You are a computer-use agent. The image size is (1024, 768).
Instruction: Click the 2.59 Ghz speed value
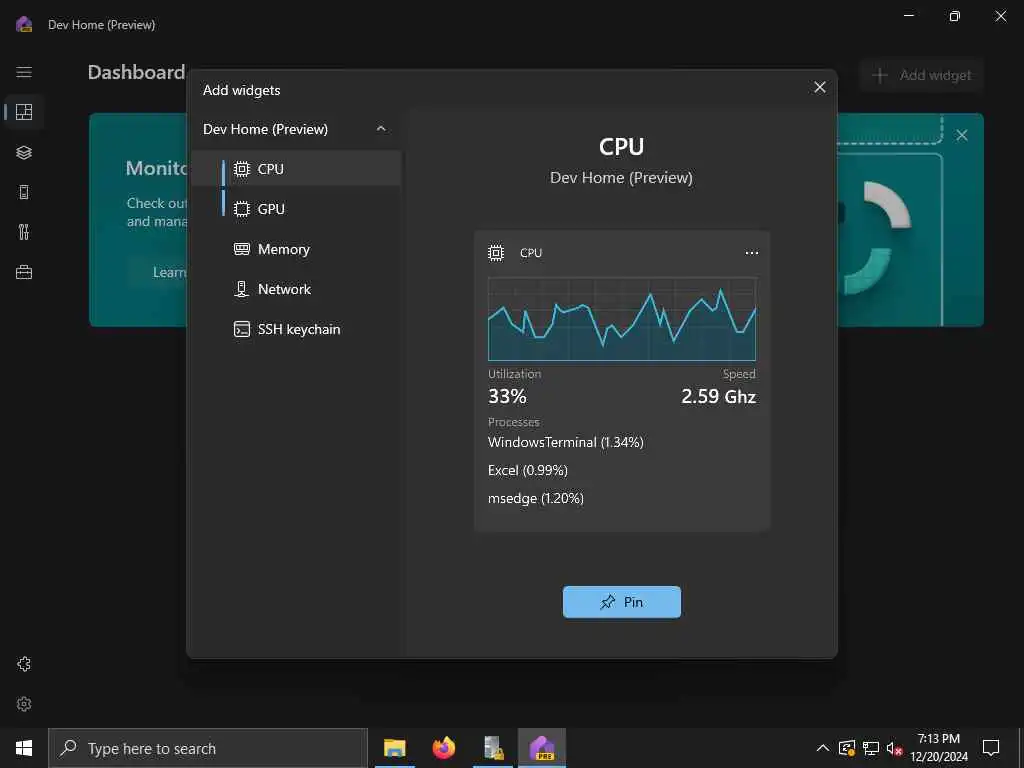tap(718, 396)
